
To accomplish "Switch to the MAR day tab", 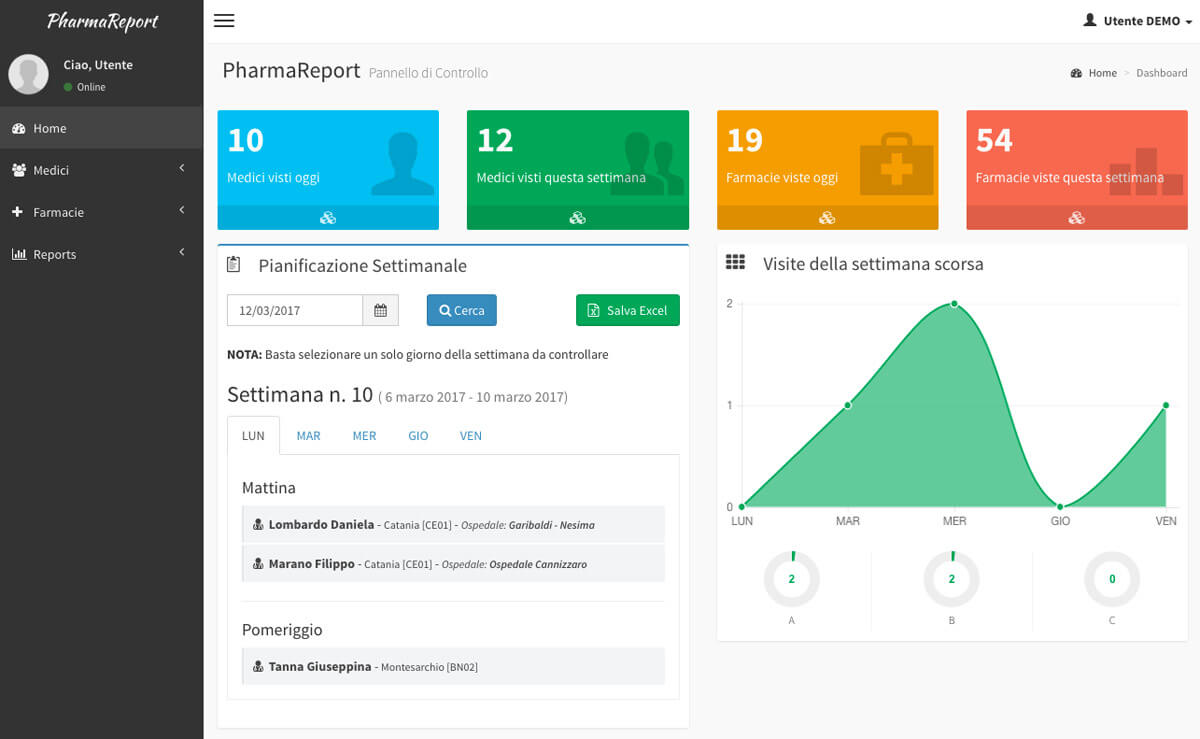I will point(308,436).
